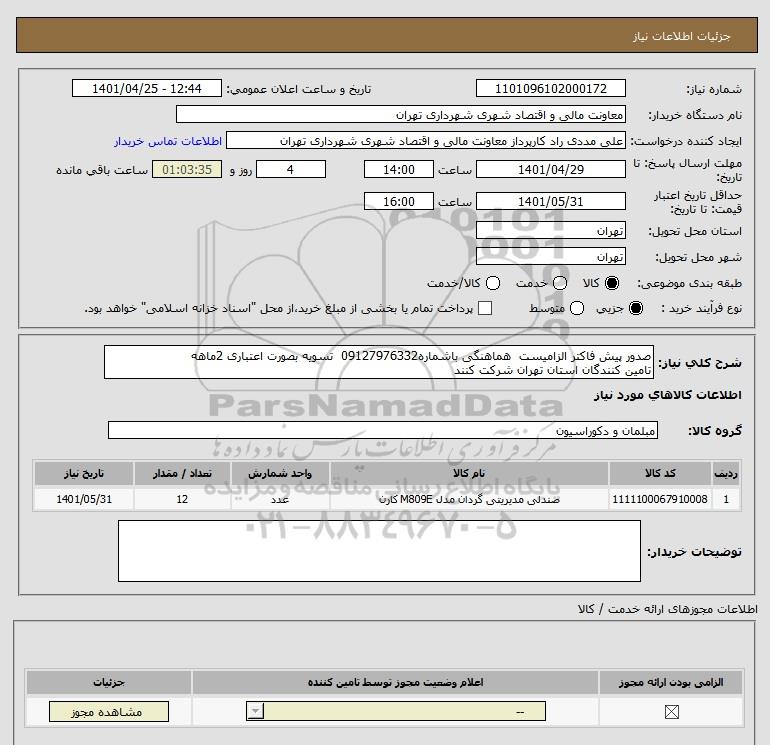Click the تعداد / مقدار column header

[x=182, y=473]
